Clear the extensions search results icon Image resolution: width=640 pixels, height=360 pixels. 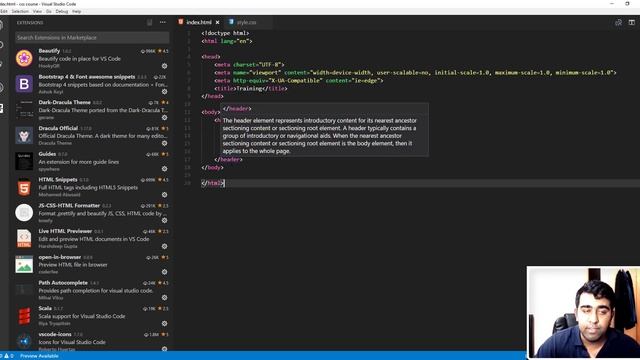coord(149,22)
